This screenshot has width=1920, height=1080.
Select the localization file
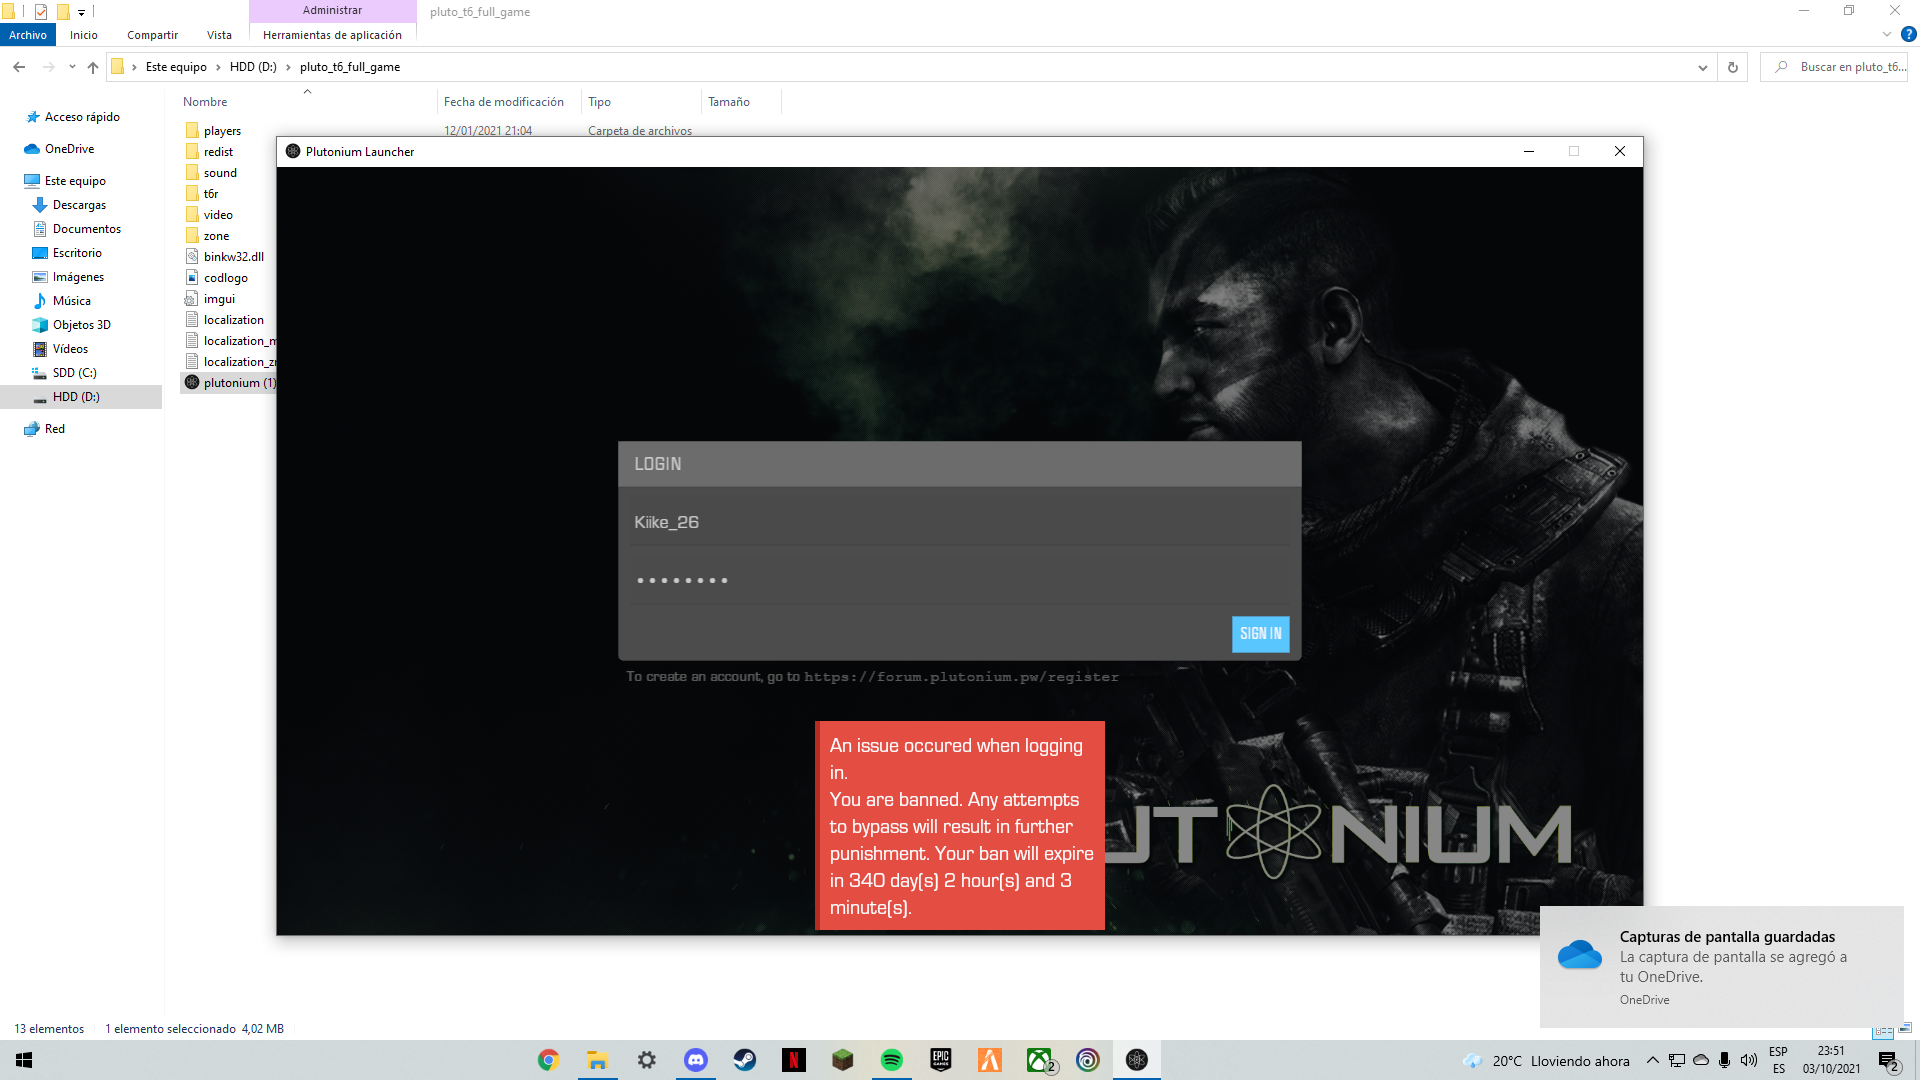pyautogui.click(x=233, y=320)
